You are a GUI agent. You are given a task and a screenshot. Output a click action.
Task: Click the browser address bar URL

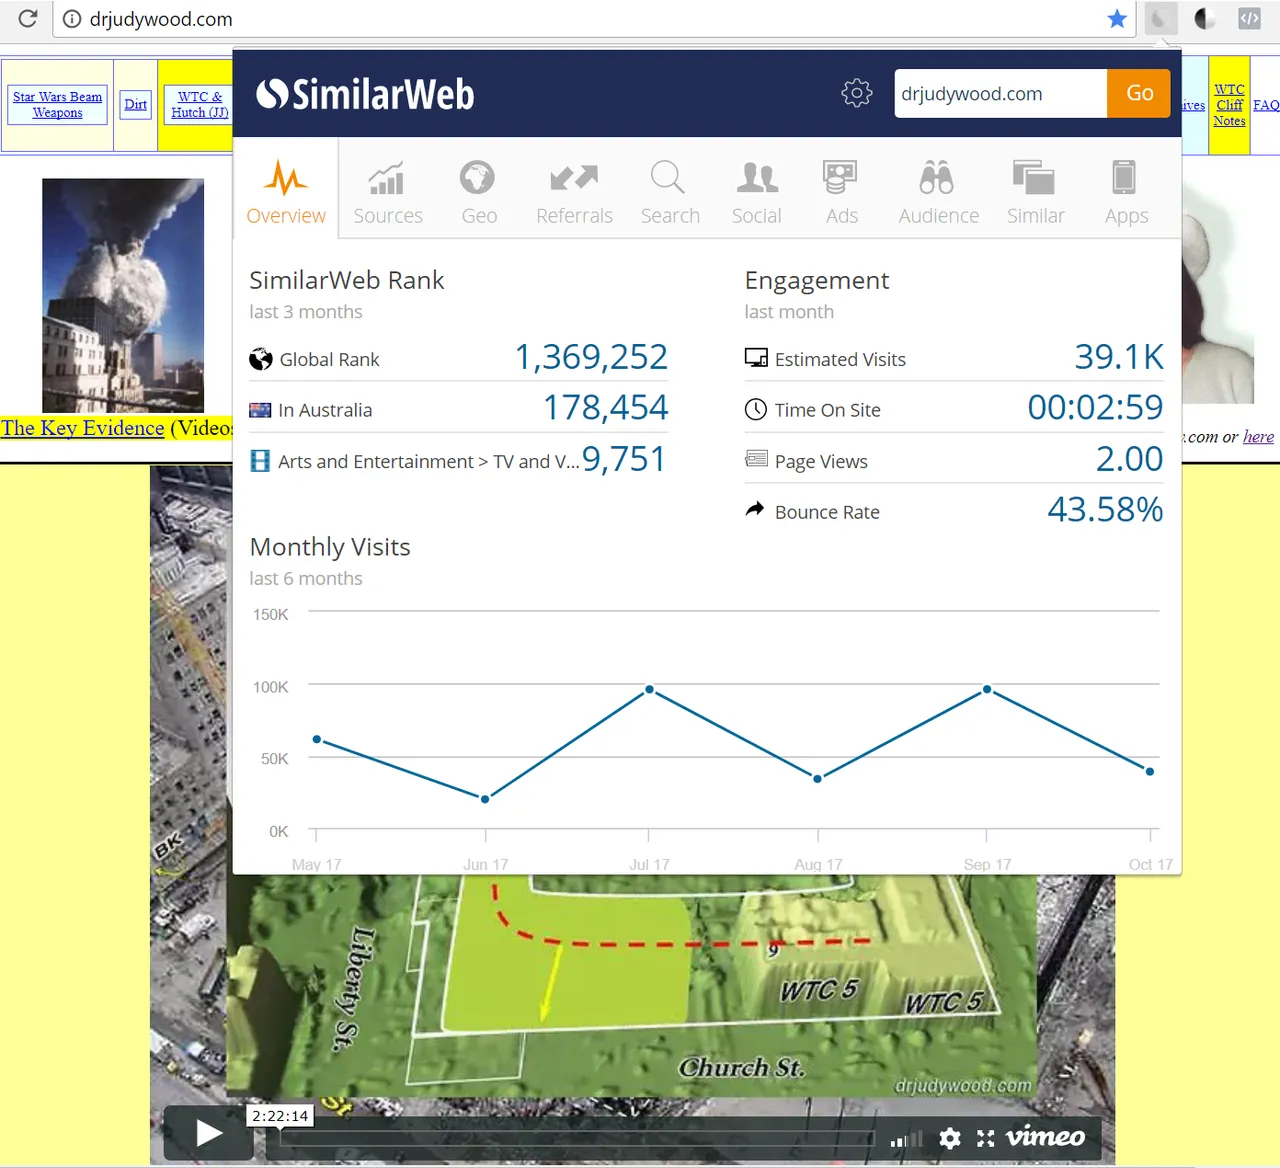(x=161, y=19)
